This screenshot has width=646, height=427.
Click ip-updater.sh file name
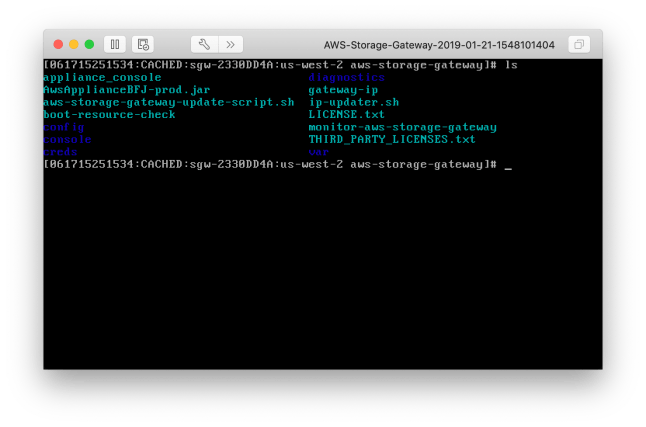click(353, 102)
